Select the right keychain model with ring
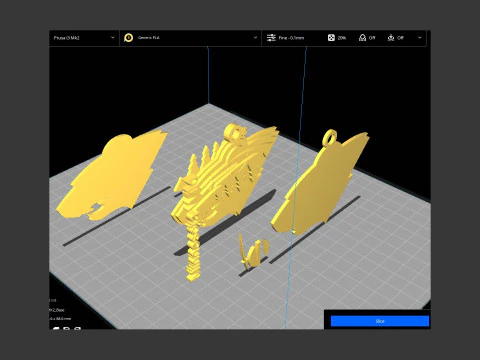Screen dimensions: 480x360 coord(320,182)
